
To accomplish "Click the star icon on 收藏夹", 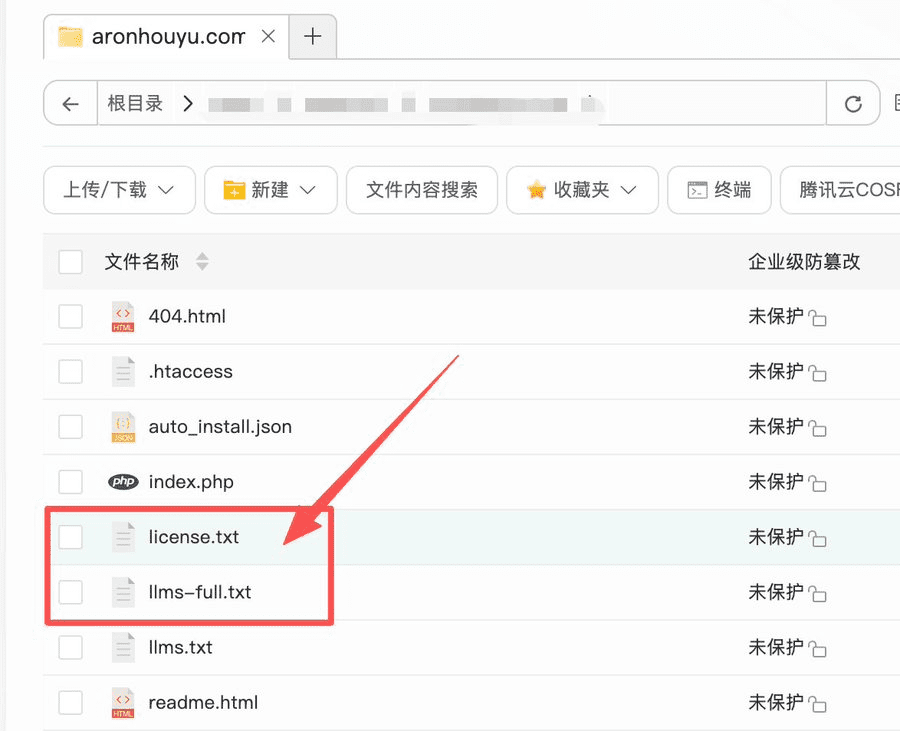I will 536,190.
